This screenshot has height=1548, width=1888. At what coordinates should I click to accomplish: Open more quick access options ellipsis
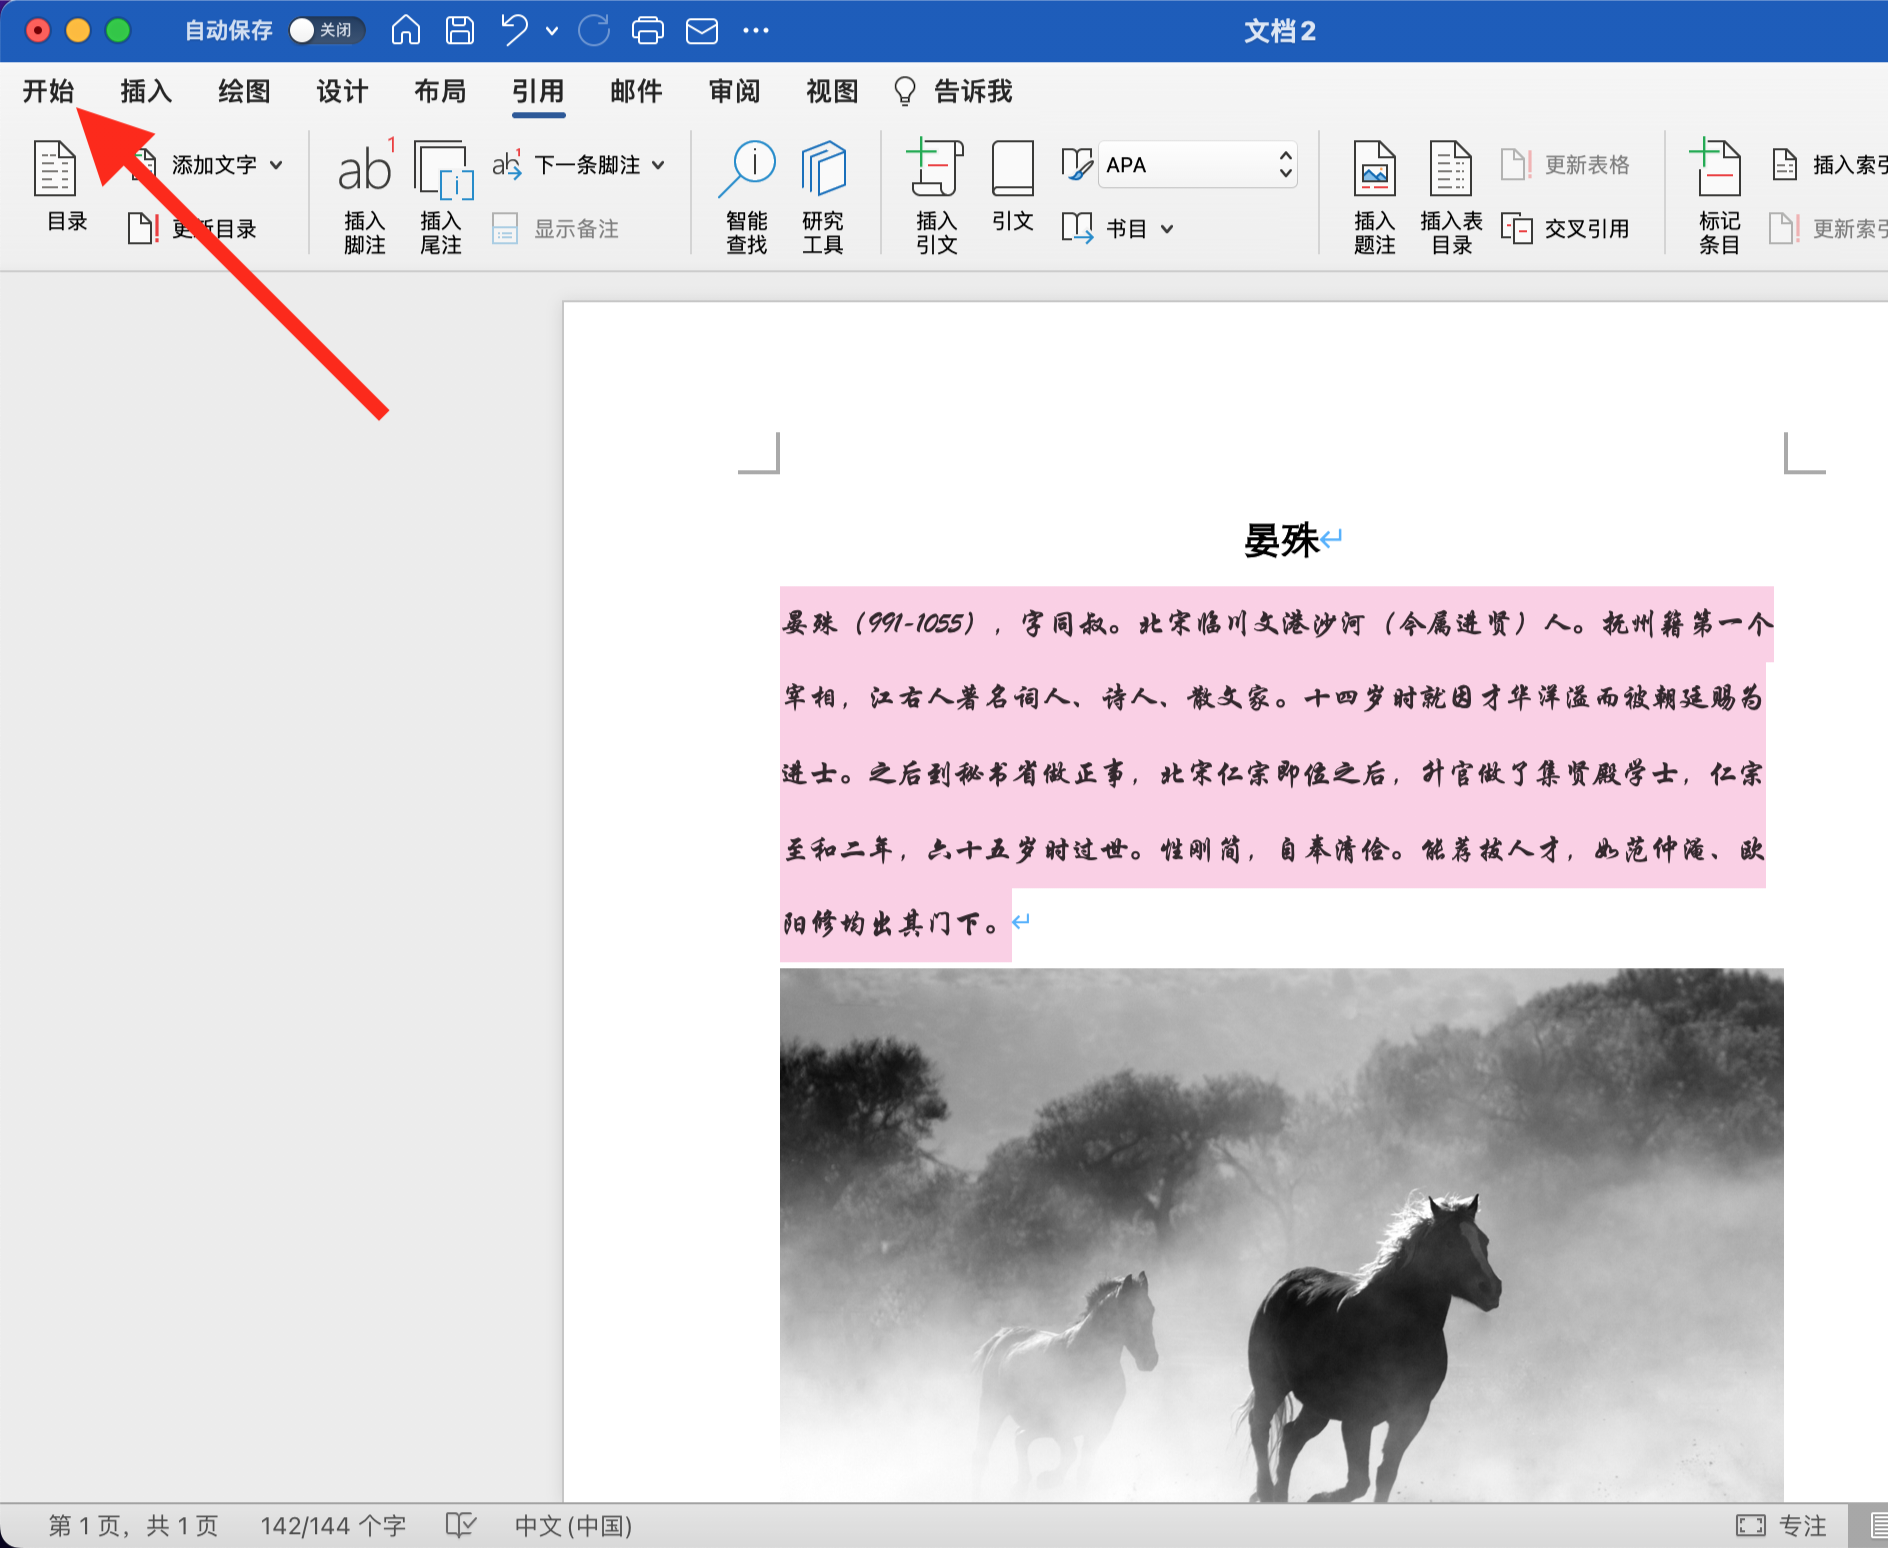tap(756, 31)
